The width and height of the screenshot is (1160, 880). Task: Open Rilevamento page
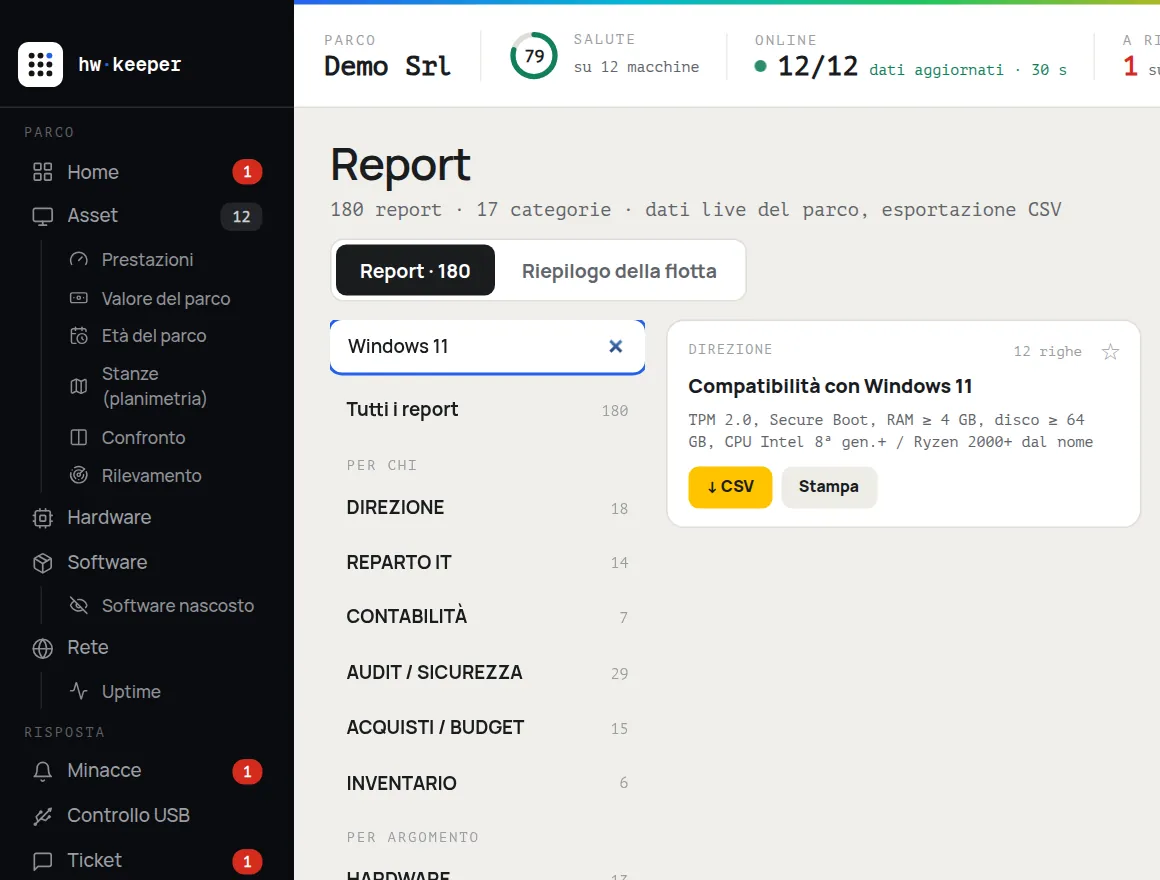(152, 475)
